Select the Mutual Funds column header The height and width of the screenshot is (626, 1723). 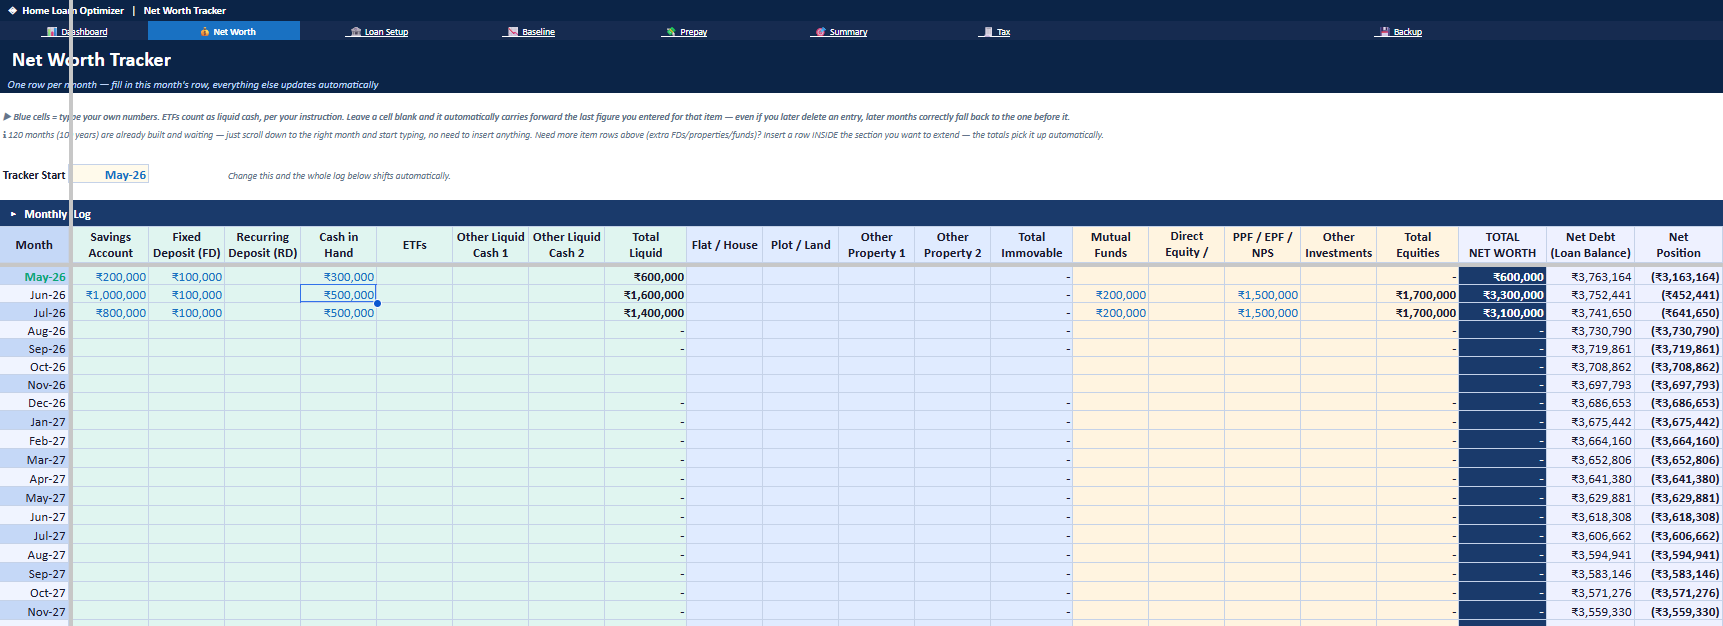[1110, 245]
